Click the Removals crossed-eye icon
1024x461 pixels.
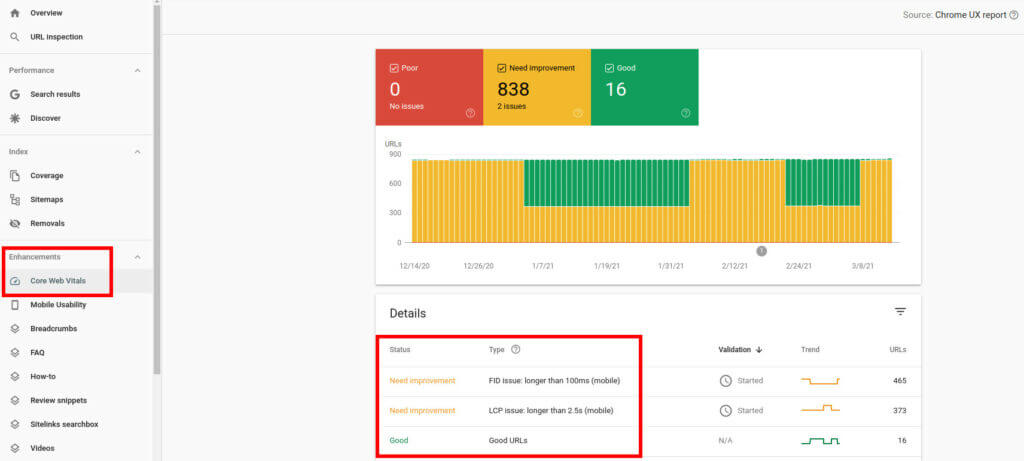[x=15, y=223]
